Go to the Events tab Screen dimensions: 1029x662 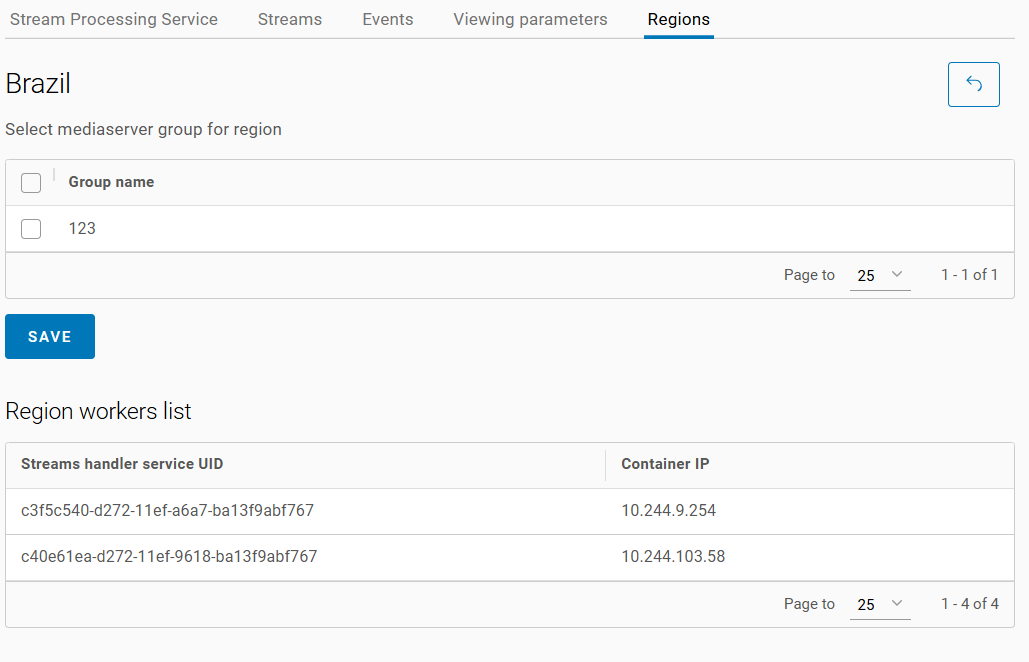(x=388, y=19)
